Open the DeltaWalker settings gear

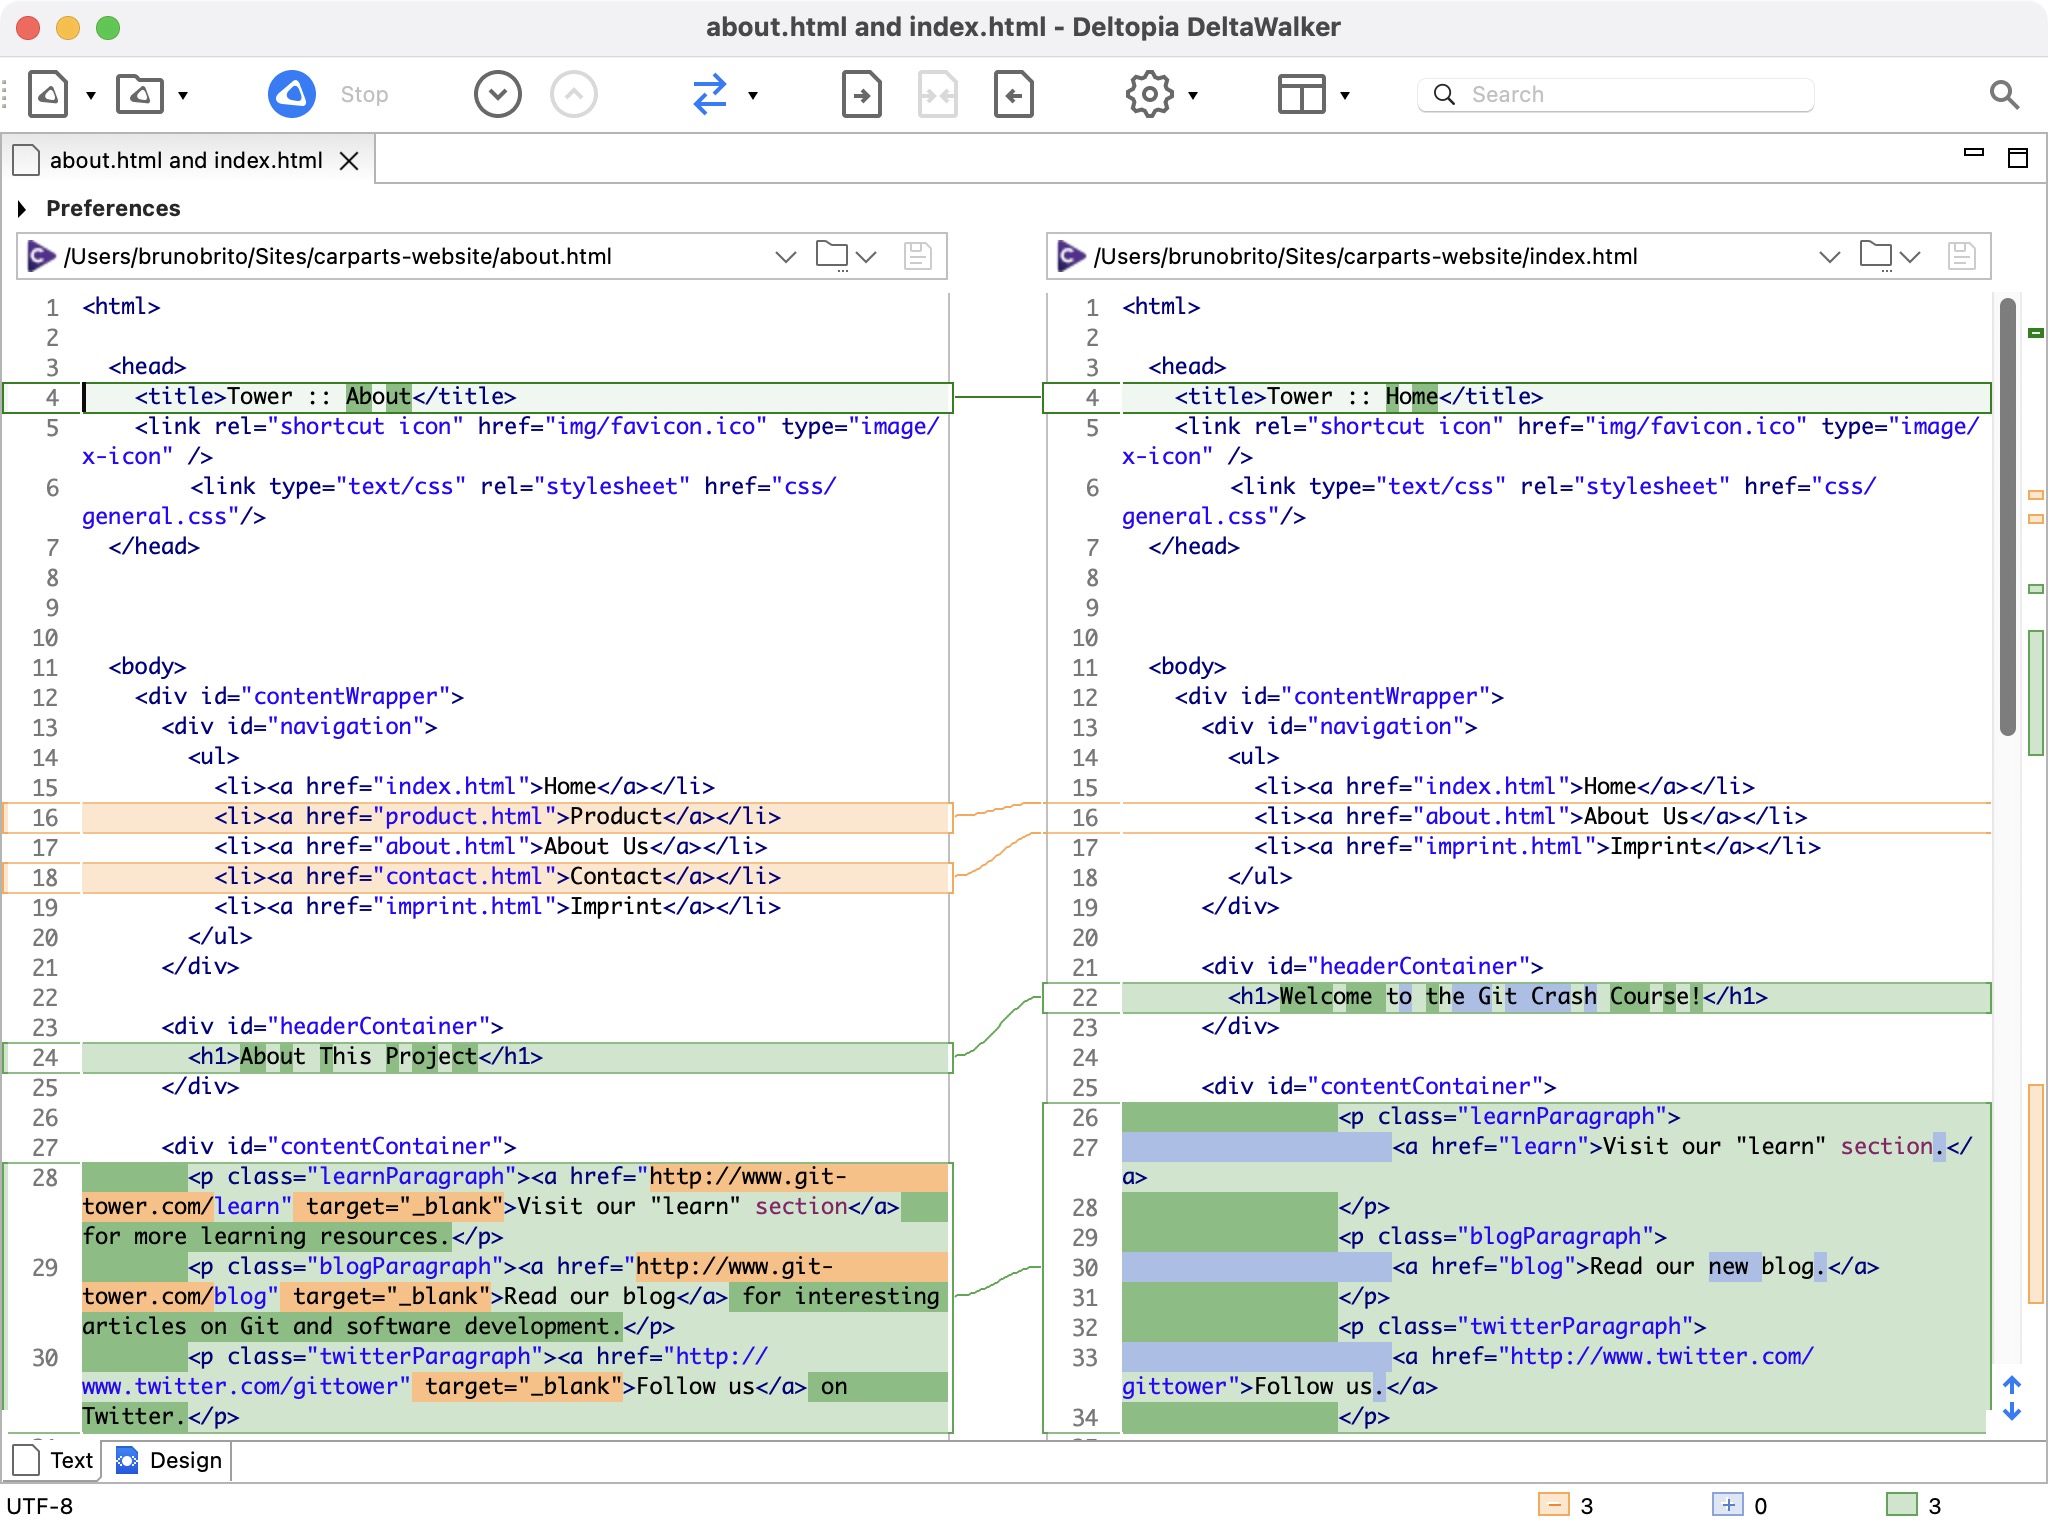pyautogui.click(x=1148, y=94)
